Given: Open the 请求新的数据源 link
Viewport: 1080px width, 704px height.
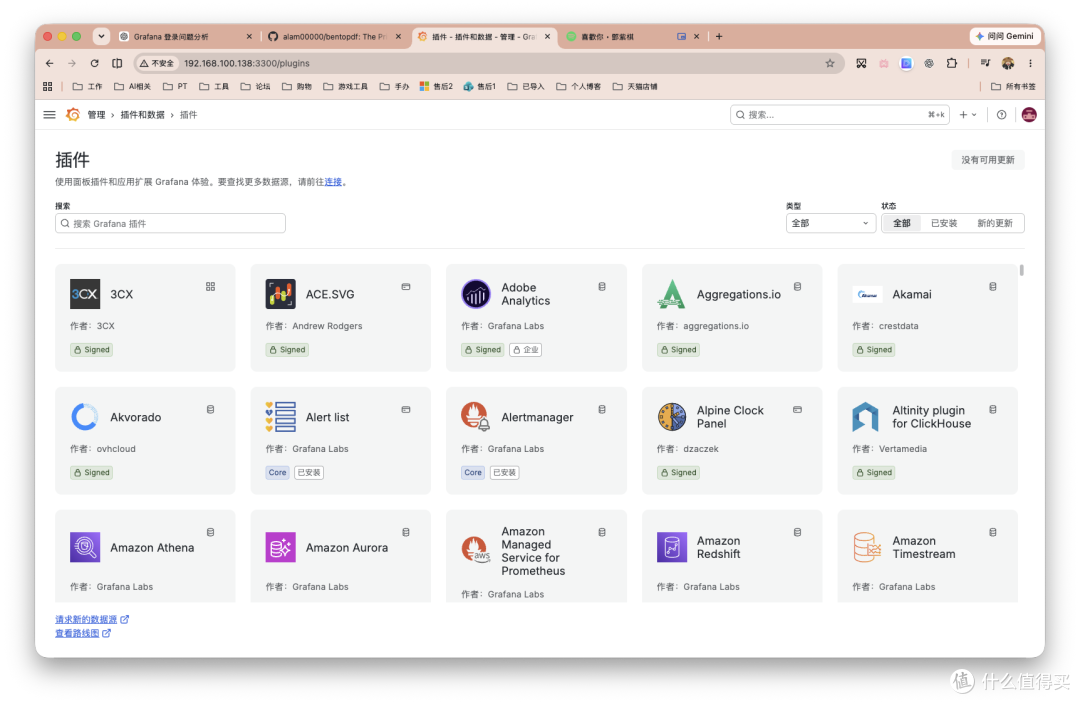Looking at the screenshot, I should coord(92,619).
